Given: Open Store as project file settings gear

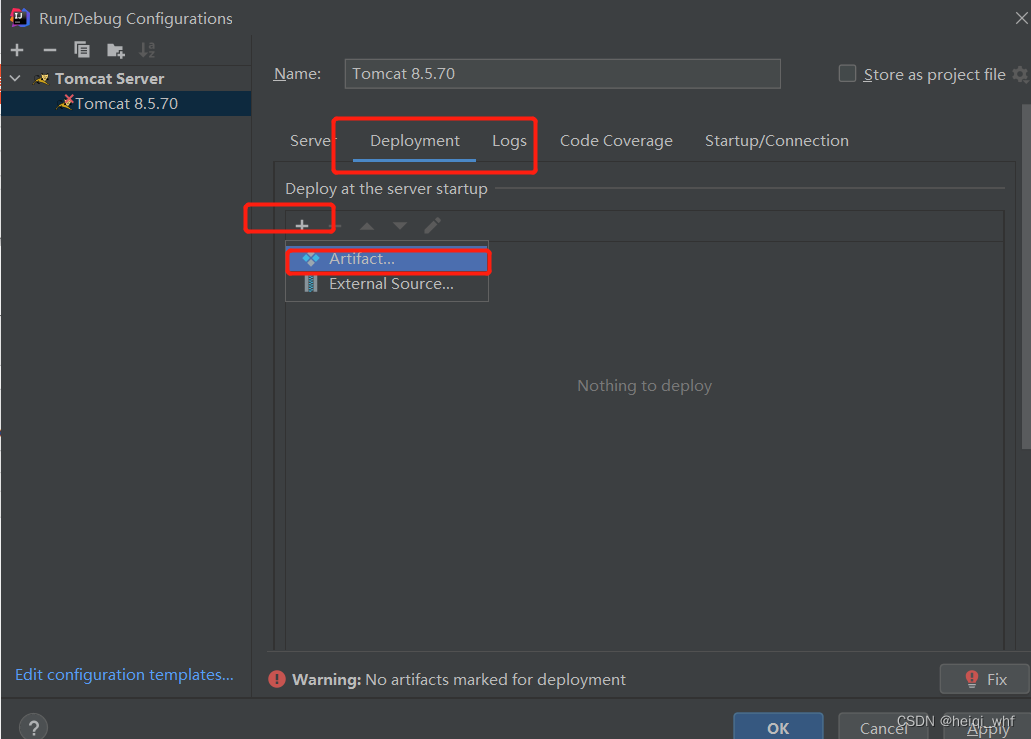Looking at the screenshot, I should tap(1020, 74).
